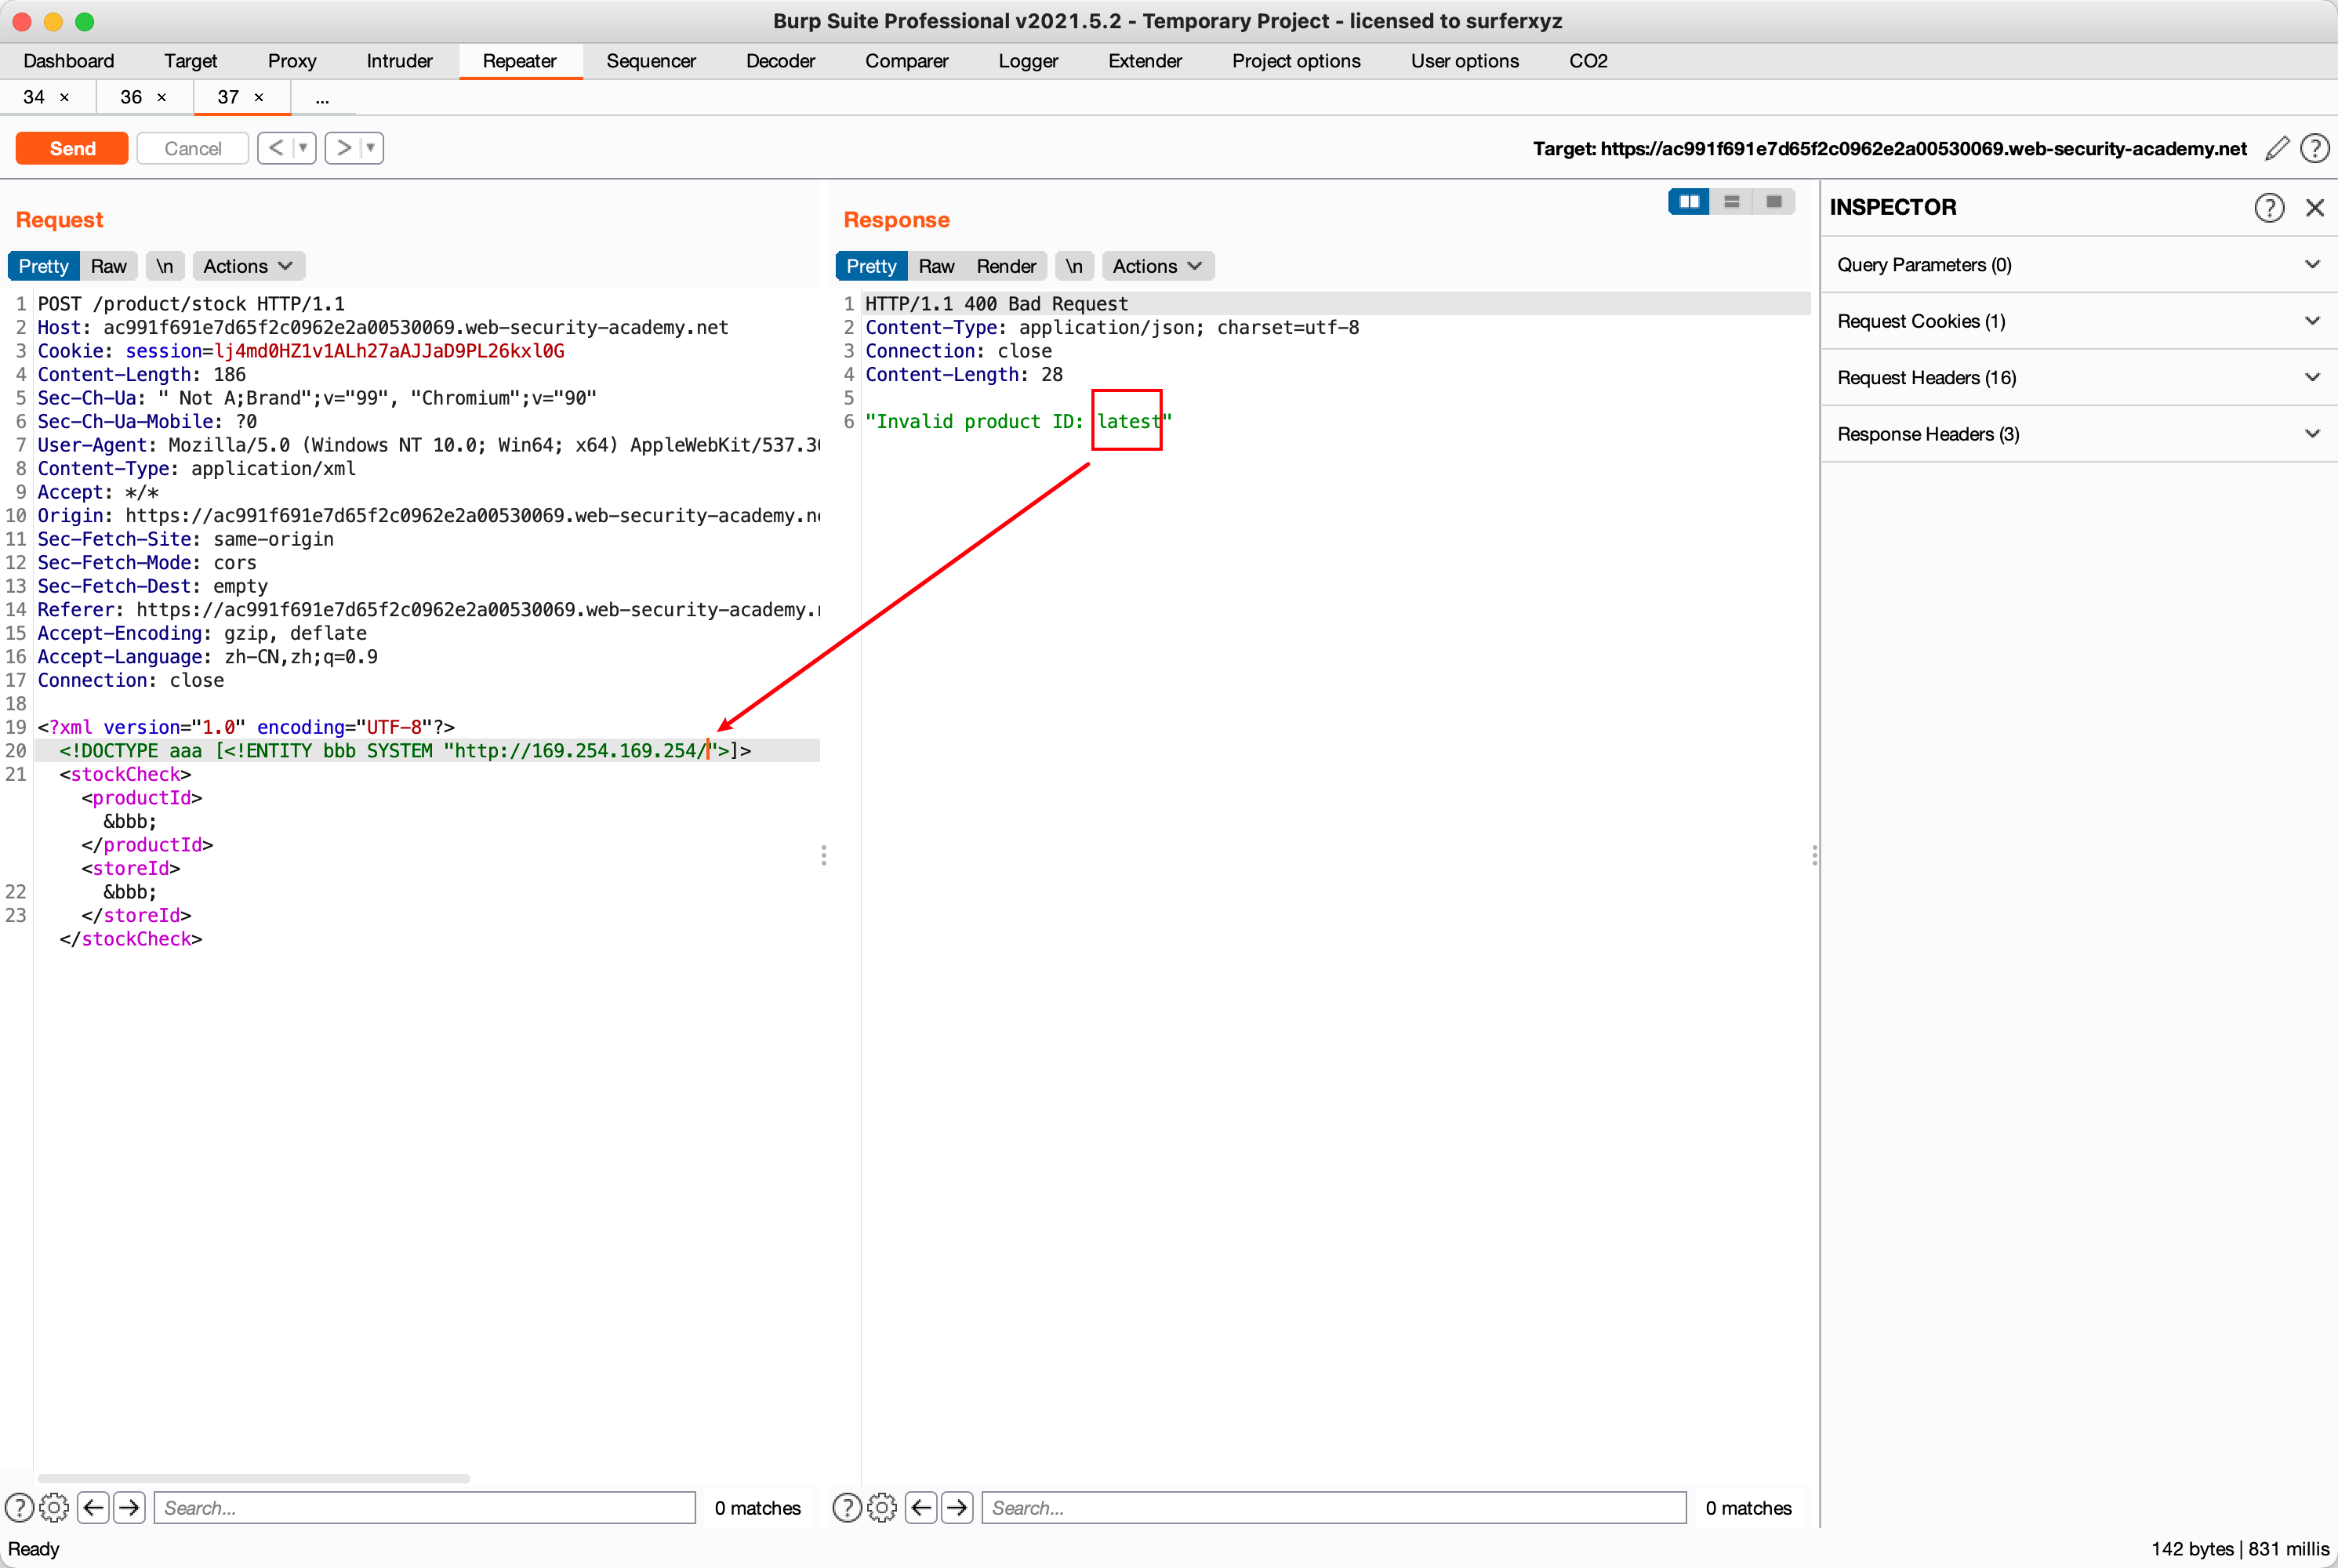Open request search settings gear
This screenshot has height=1568, width=2338.
[x=54, y=1507]
